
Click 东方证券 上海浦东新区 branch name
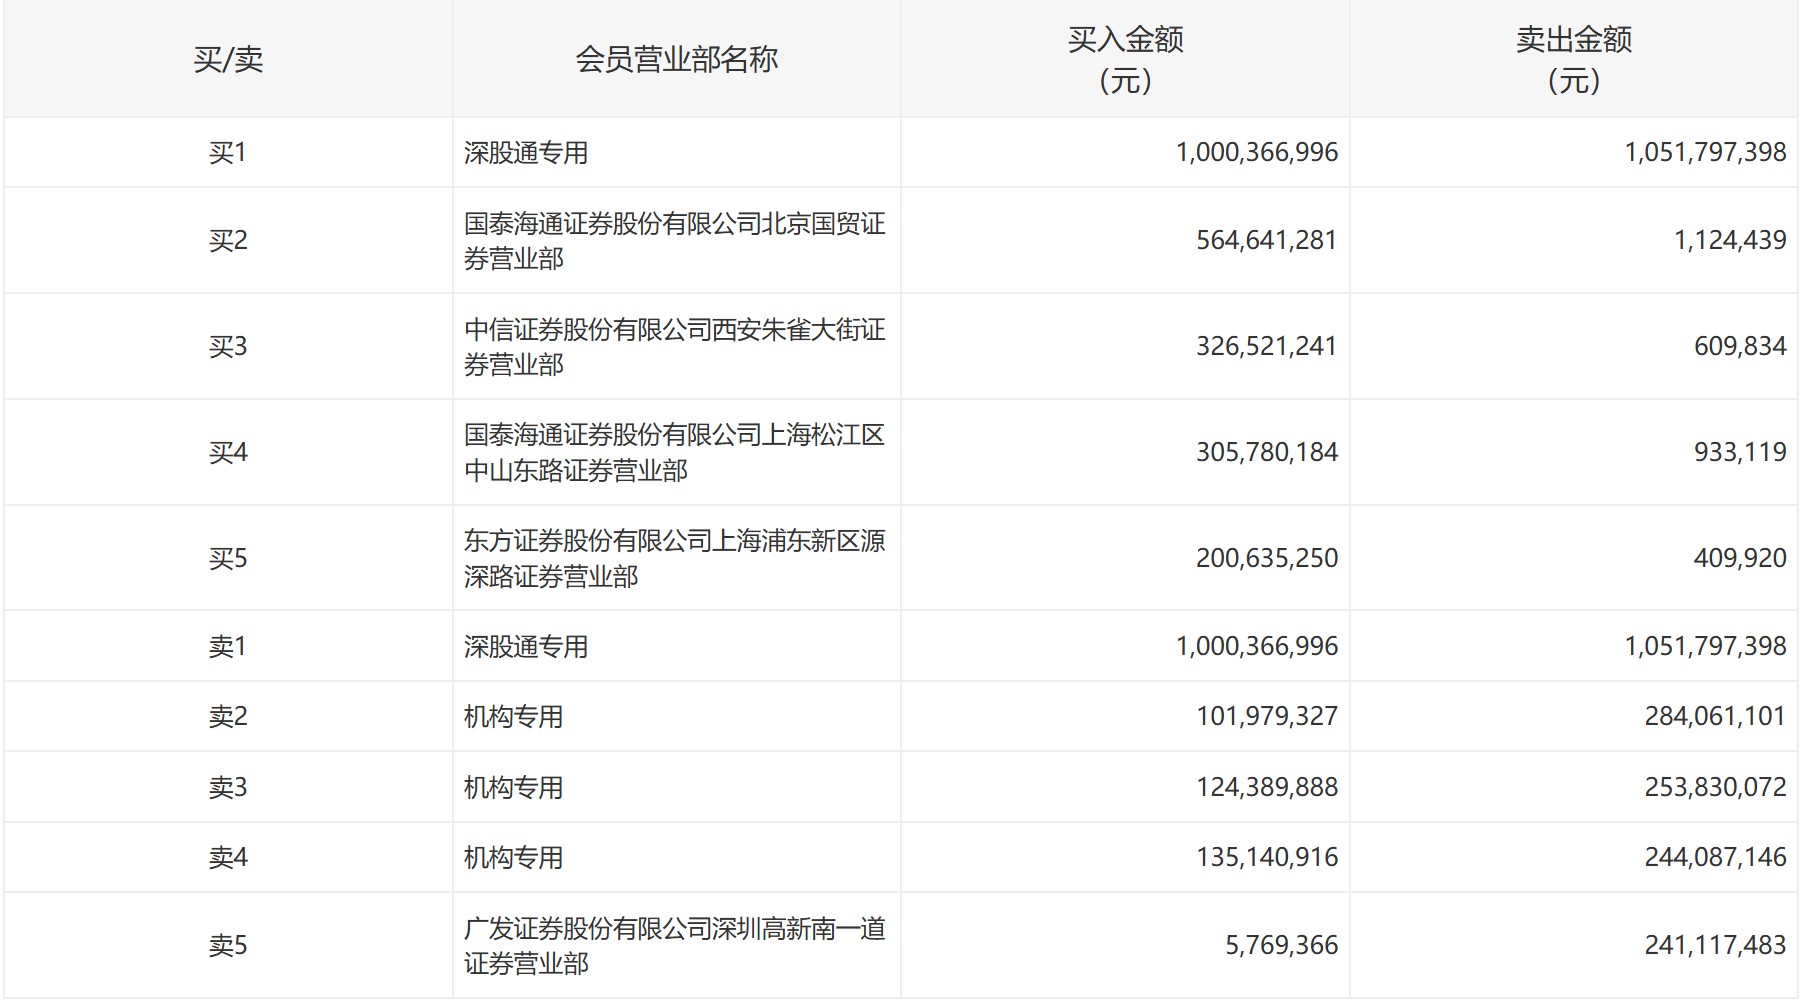click(x=675, y=559)
